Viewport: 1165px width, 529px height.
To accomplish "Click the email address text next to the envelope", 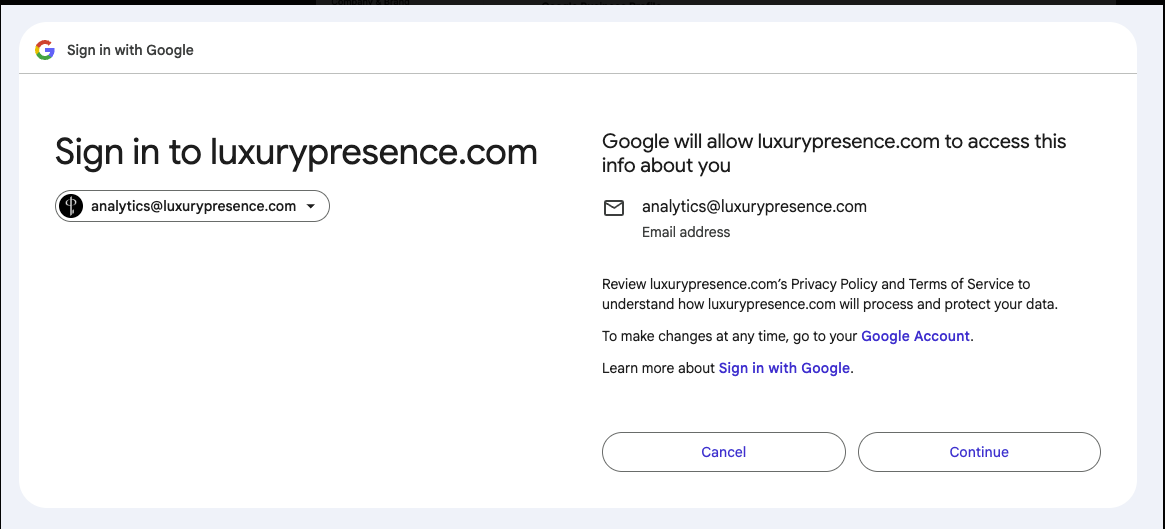I will click(x=754, y=206).
